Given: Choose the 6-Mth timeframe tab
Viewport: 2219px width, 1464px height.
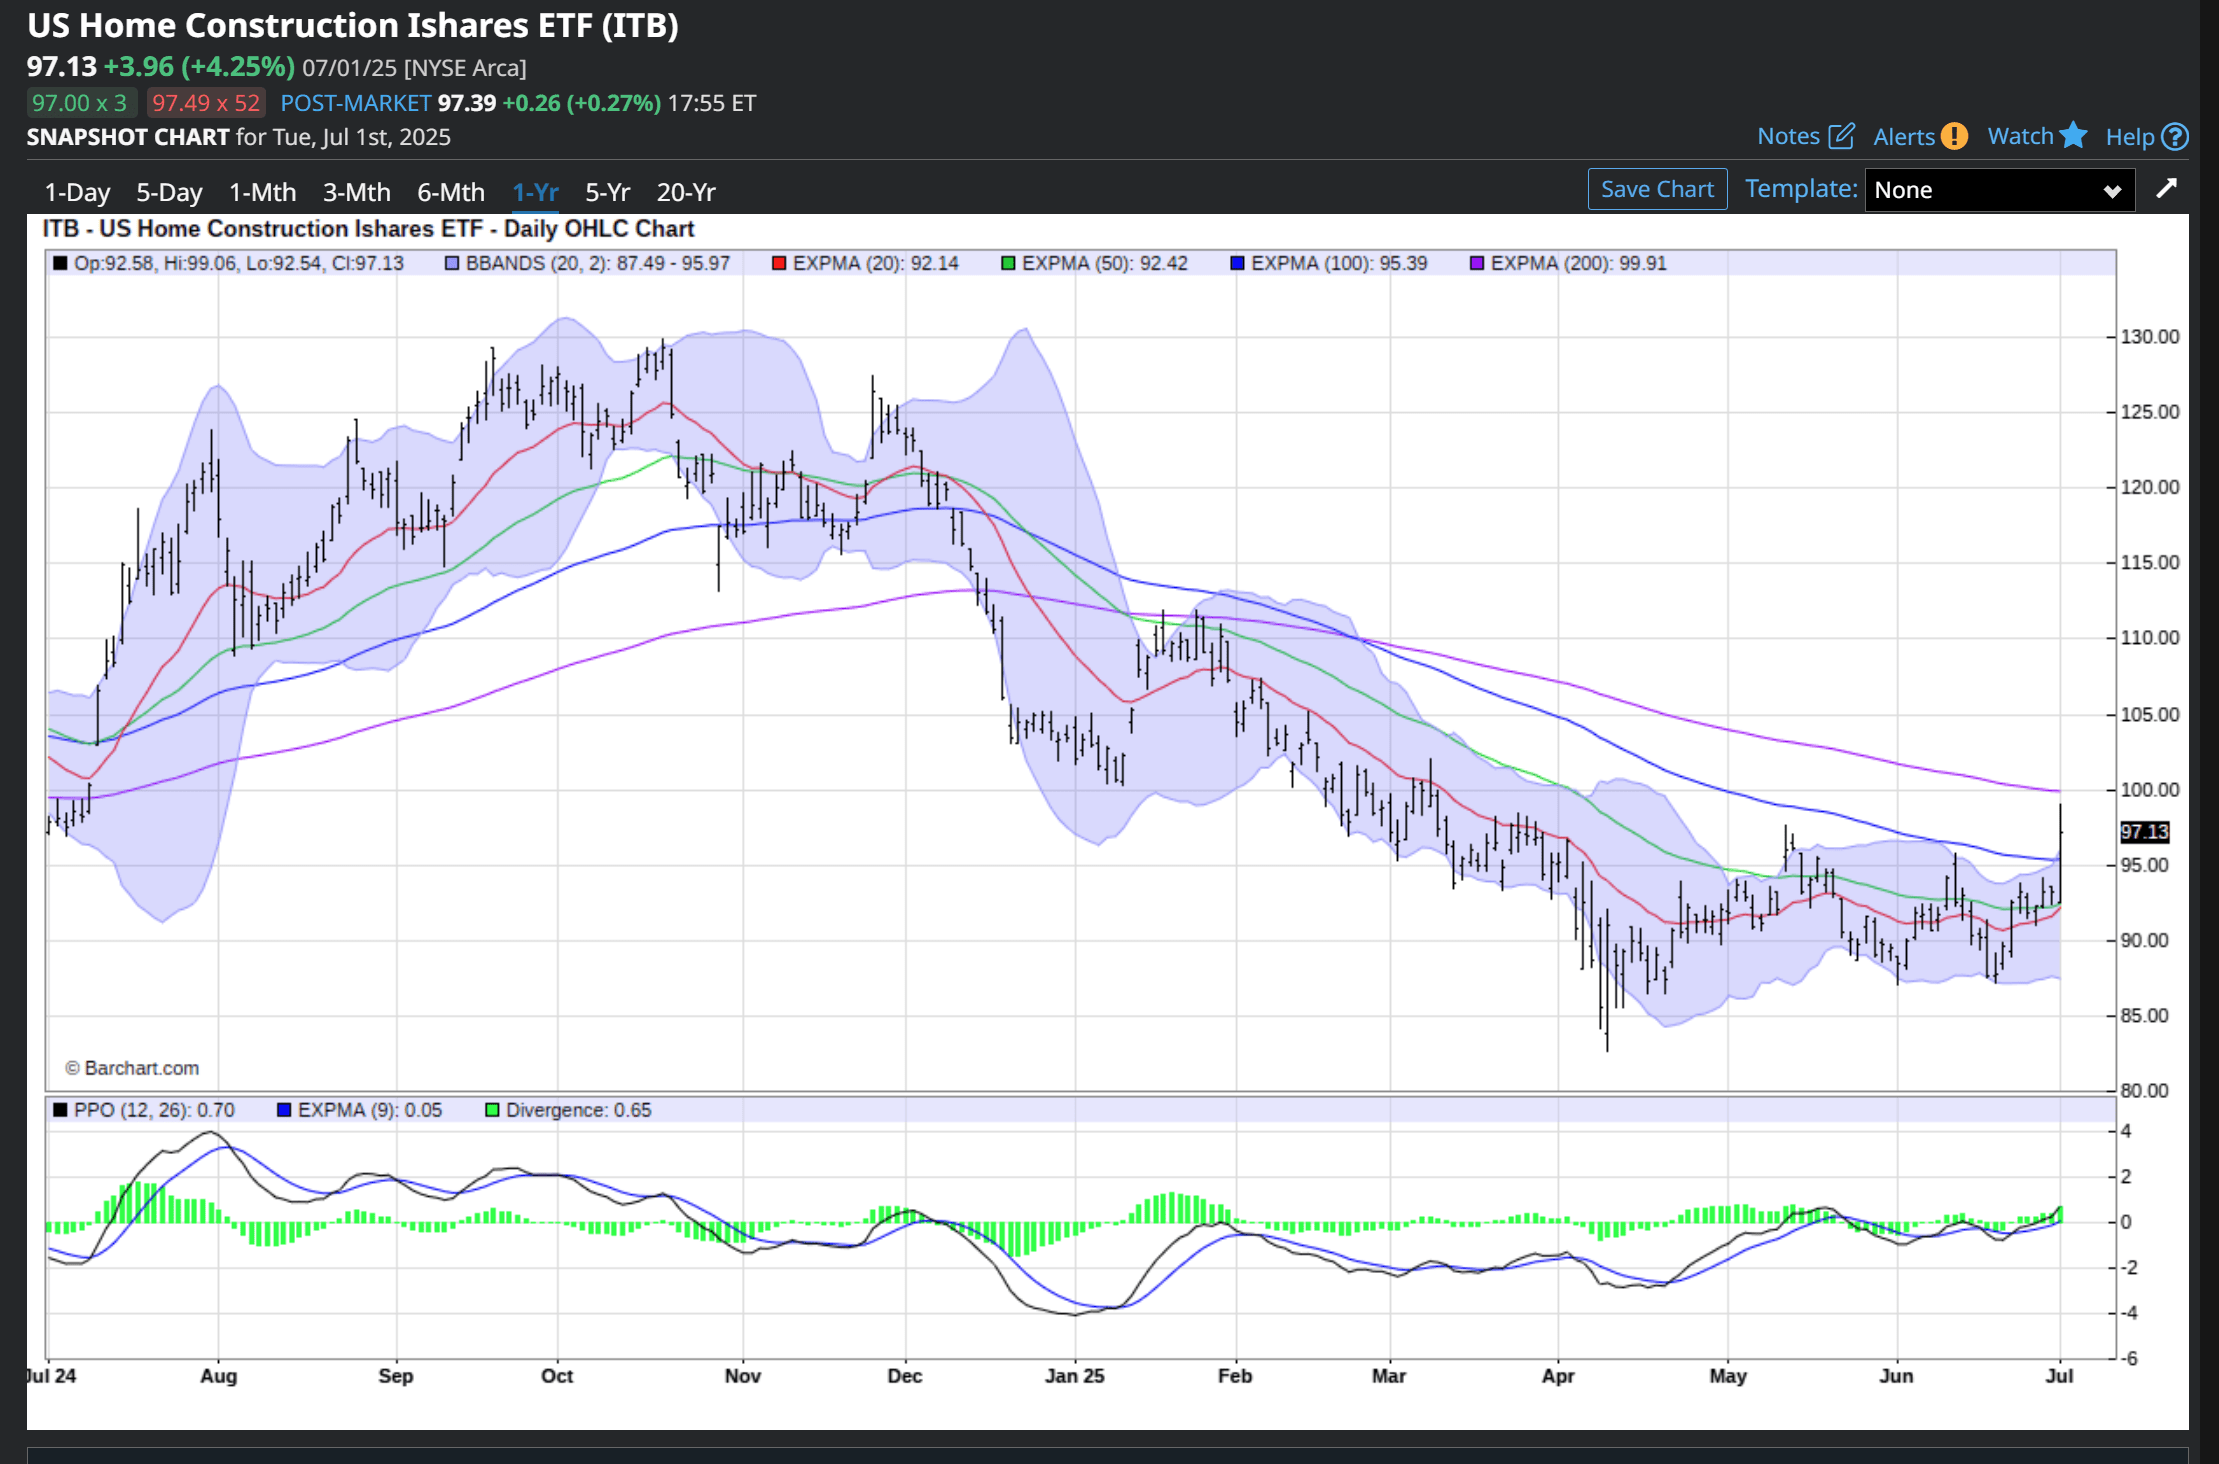Looking at the screenshot, I should (x=450, y=192).
